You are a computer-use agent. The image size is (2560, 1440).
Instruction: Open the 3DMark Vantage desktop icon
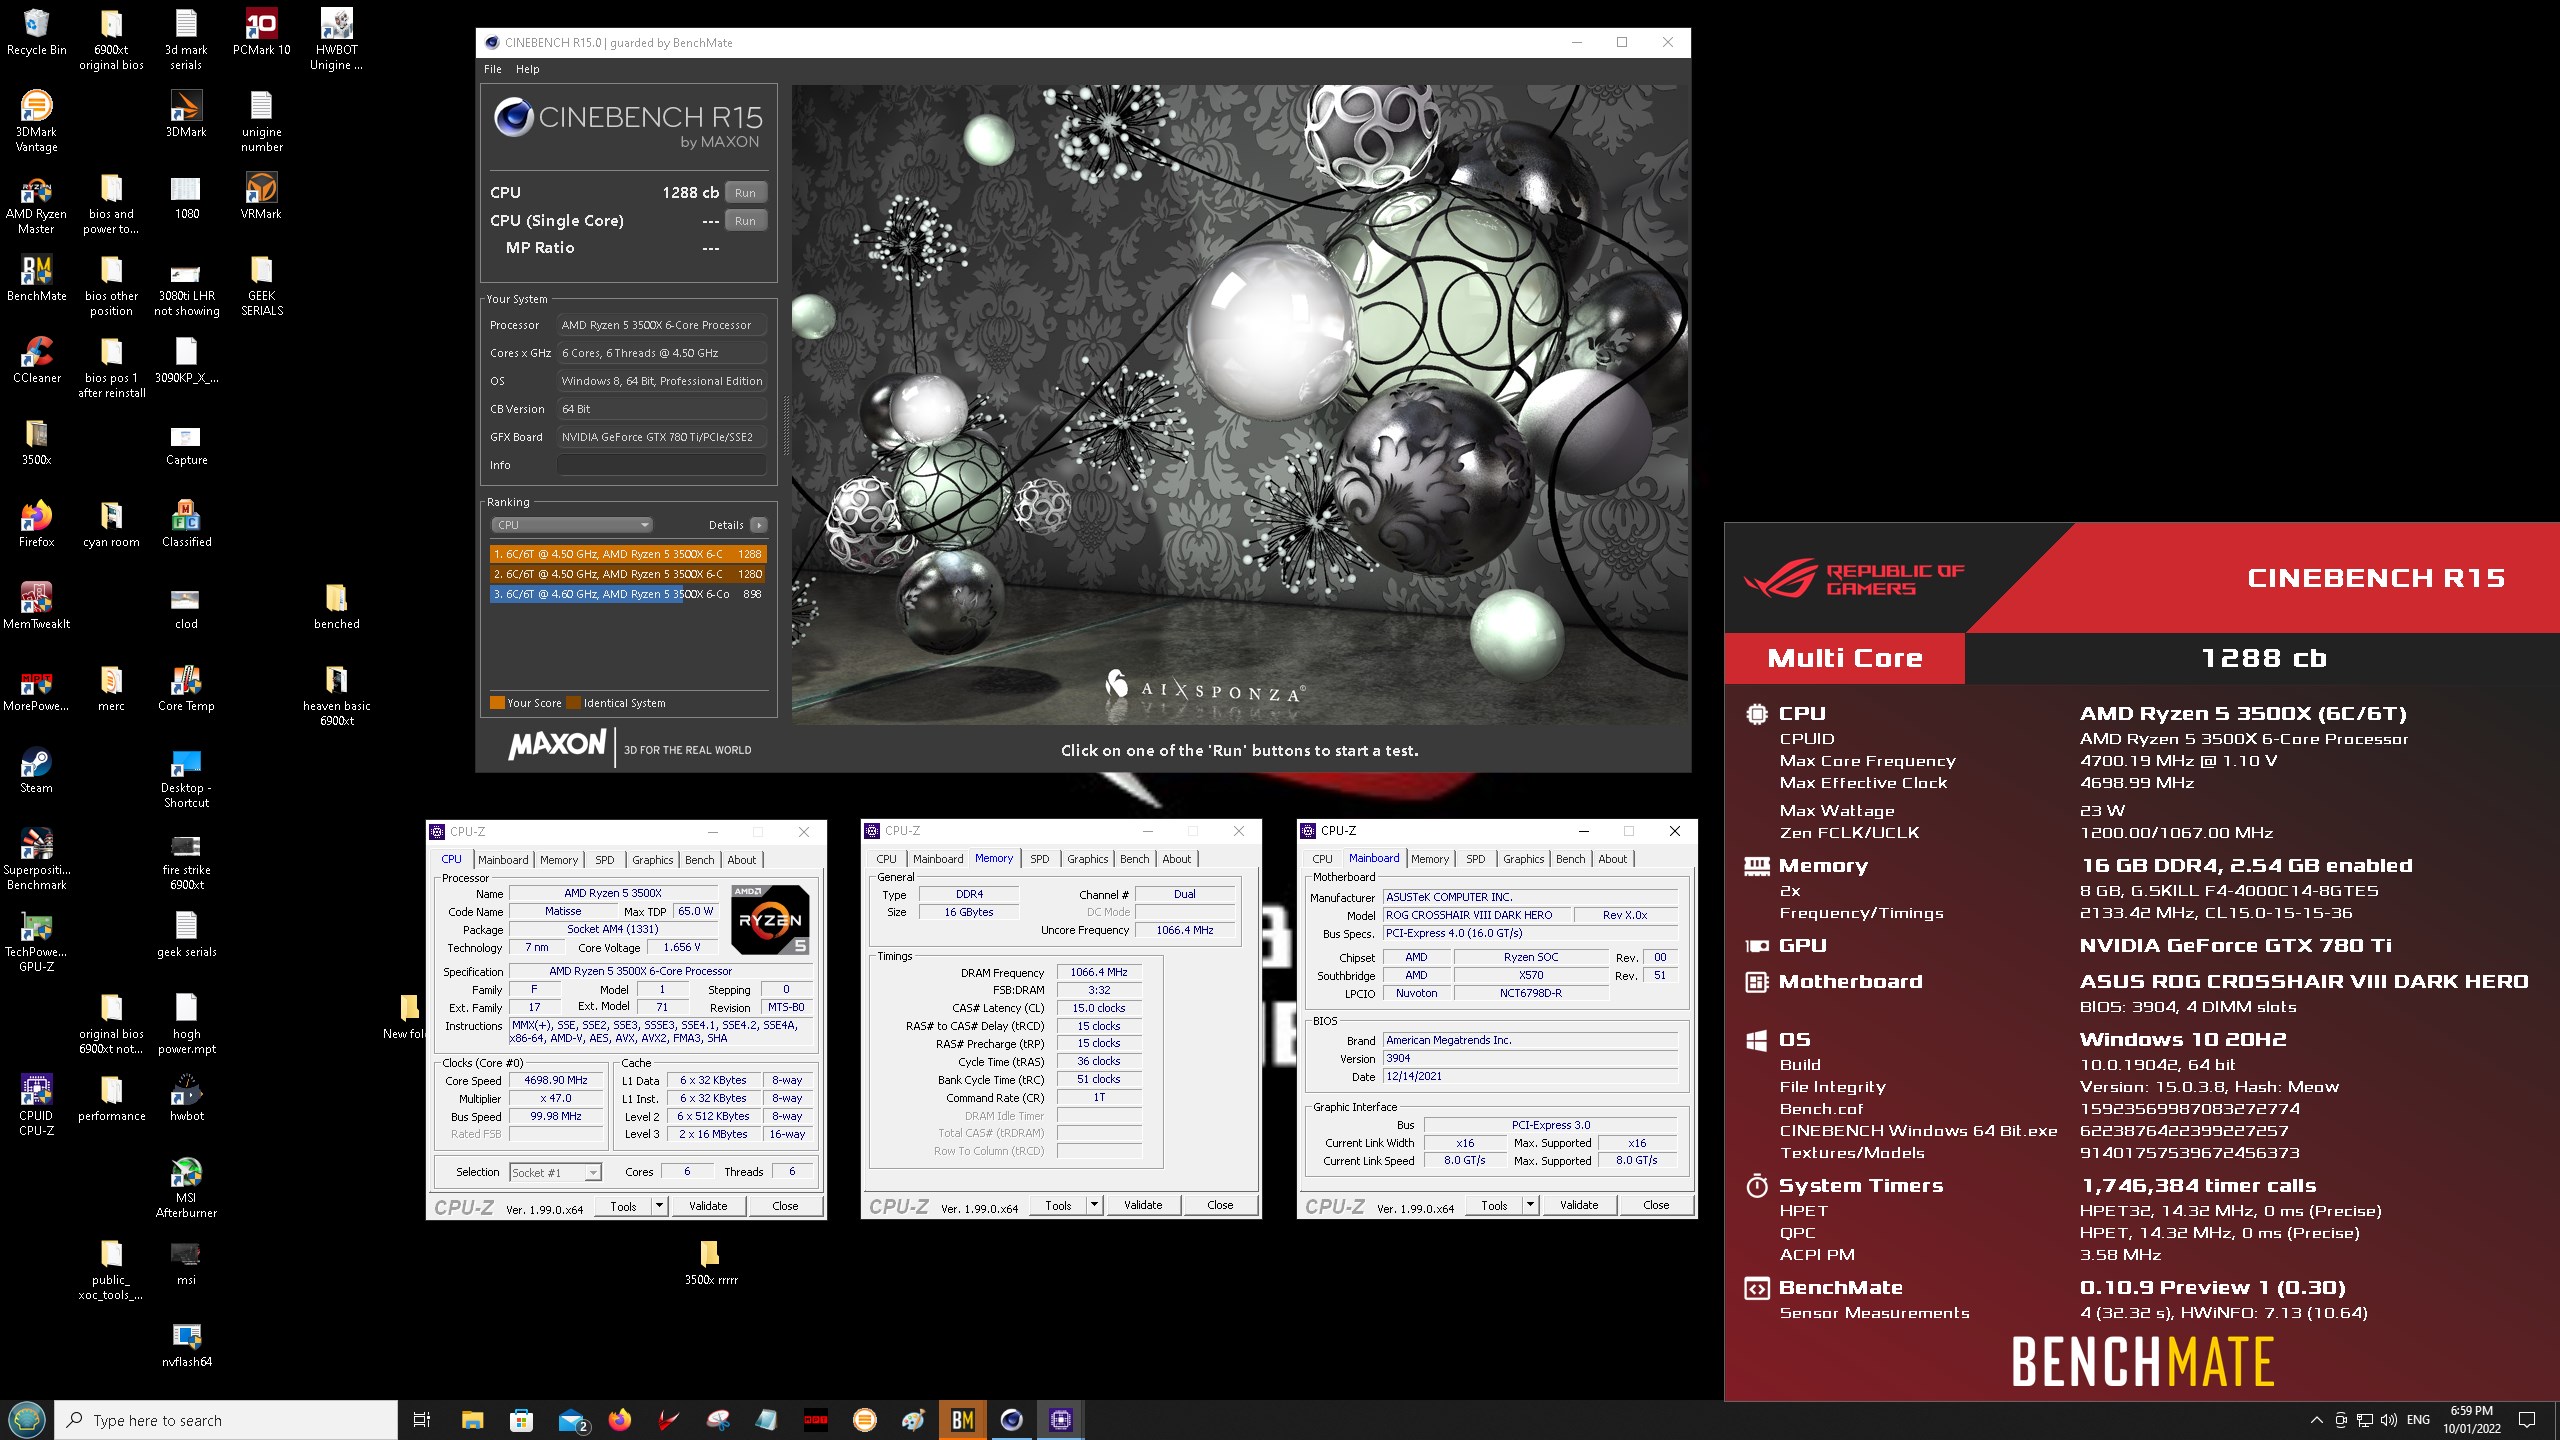click(x=36, y=121)
